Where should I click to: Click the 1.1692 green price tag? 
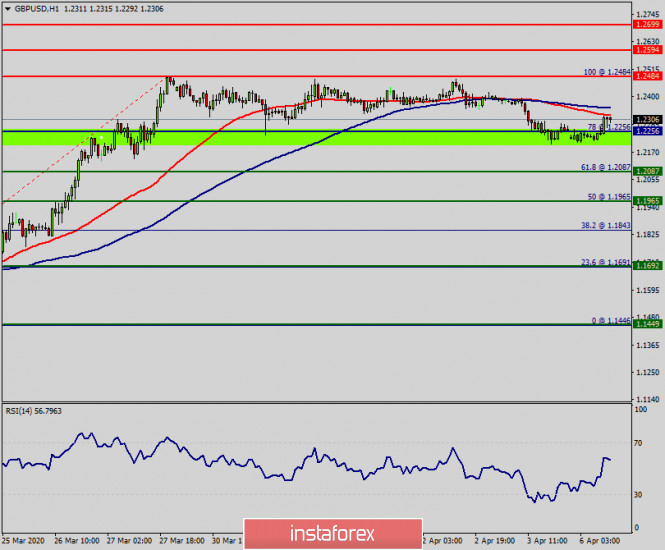coord(646,267)
